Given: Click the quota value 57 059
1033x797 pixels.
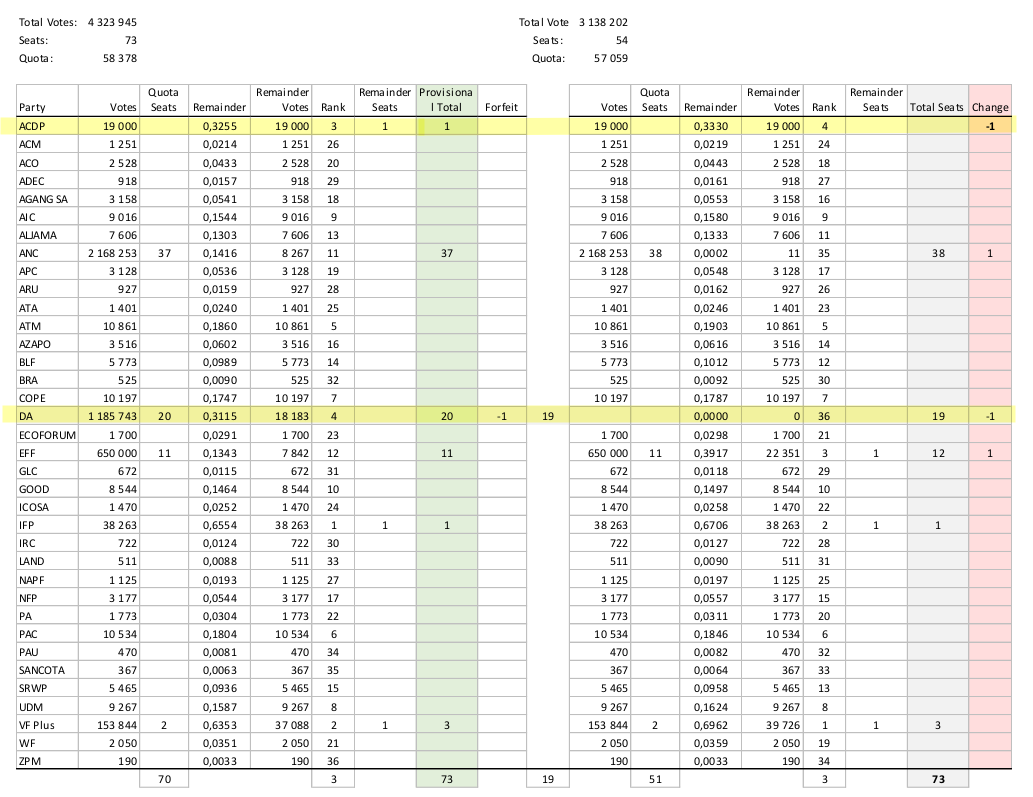Looking at the screenshot, I should pos(611,59).
